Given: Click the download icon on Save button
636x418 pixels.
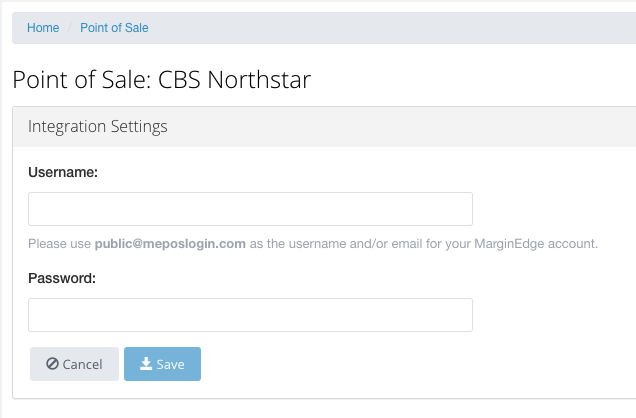Looking at the screenshot, I should pyautogui.click(x=146, y=363).
